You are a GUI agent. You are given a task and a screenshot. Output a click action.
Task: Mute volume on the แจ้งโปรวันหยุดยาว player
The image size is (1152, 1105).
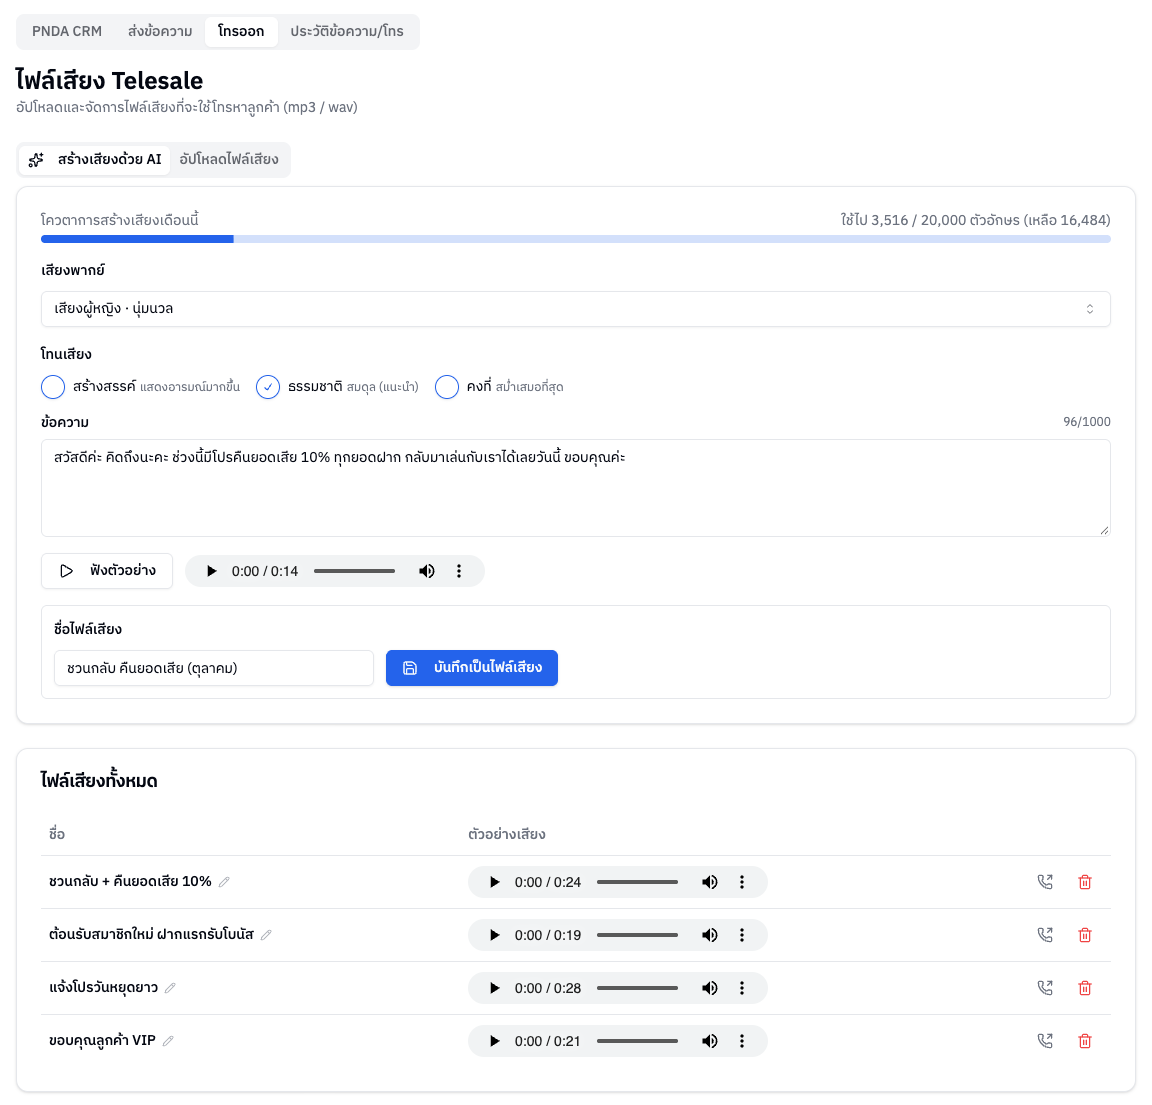tap(710, 987)
